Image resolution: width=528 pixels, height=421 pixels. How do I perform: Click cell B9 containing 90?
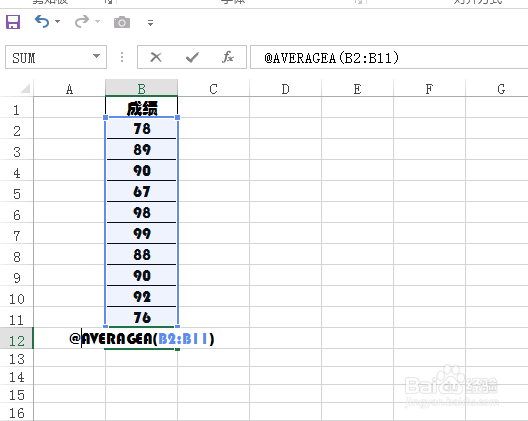point(141,275)
